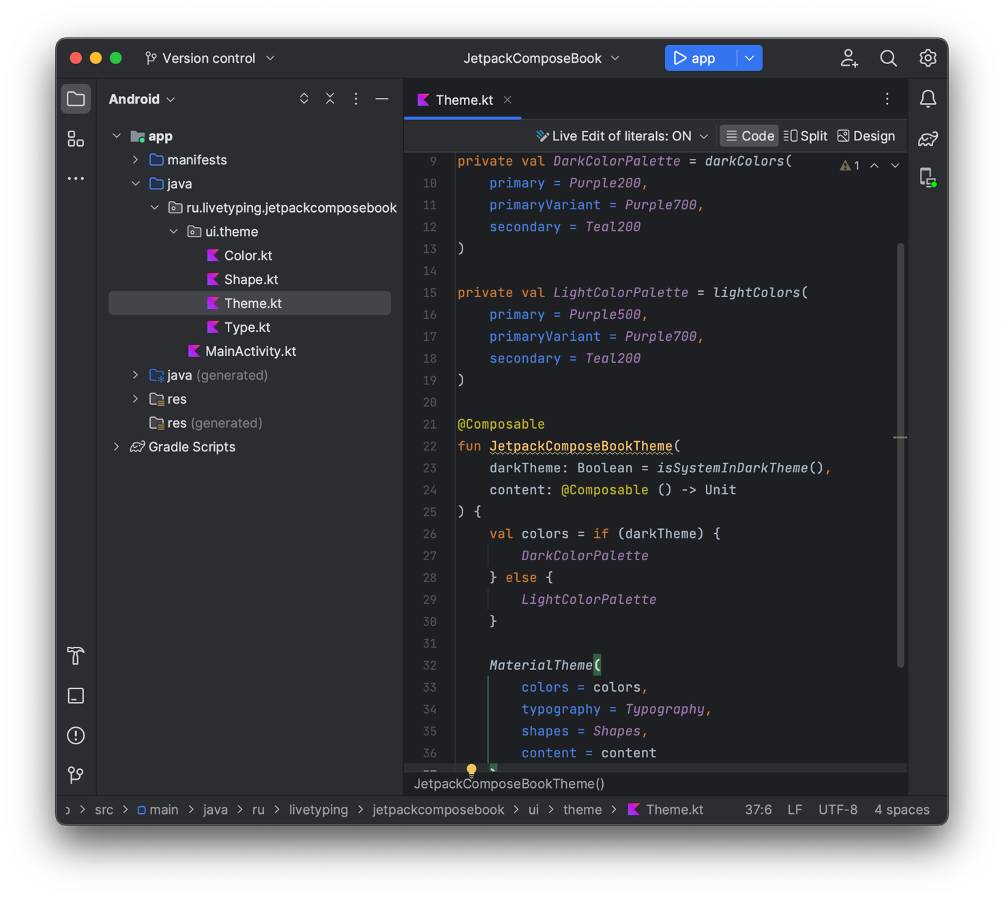This screenshot has height=899, width=1004.
Task: Open the Problems tool window icon
Action: pos(76,736)
